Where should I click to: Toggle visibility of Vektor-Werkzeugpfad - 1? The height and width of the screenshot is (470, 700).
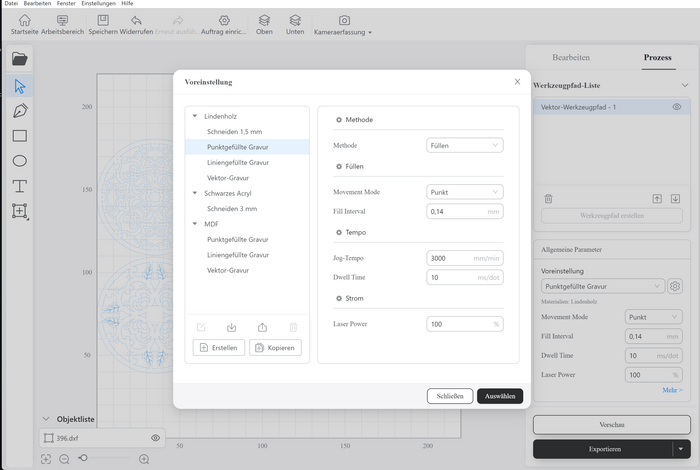click(677, 107)
